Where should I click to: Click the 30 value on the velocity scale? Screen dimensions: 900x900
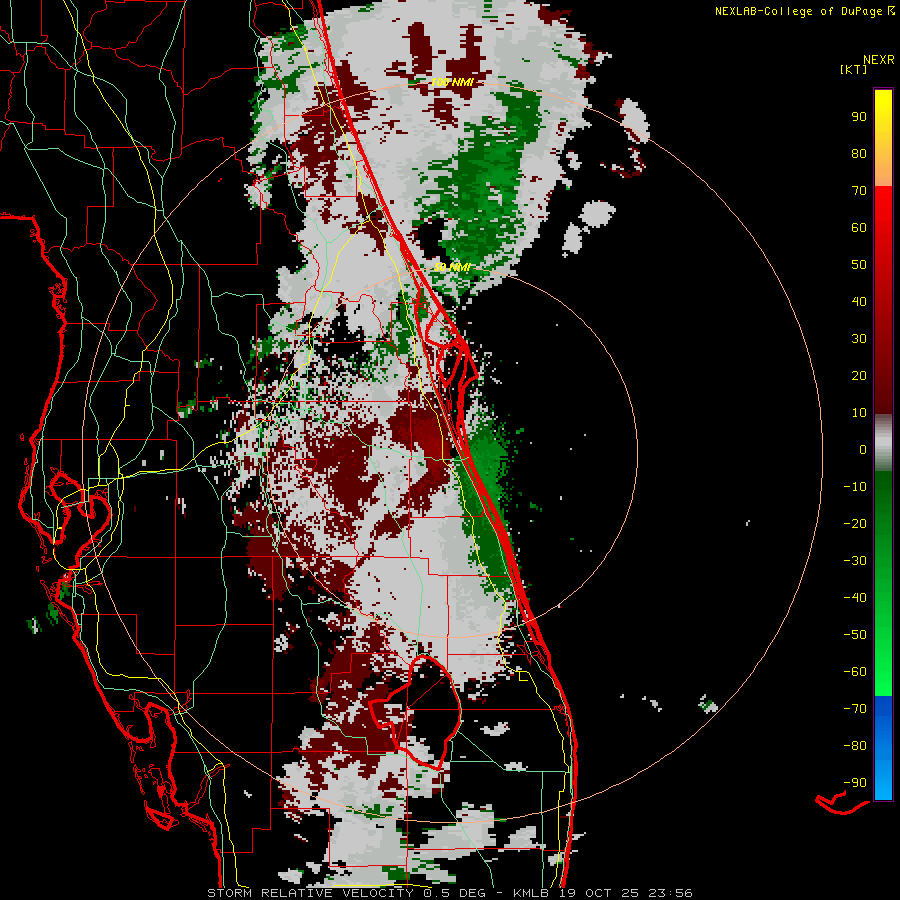coord(859,339)
